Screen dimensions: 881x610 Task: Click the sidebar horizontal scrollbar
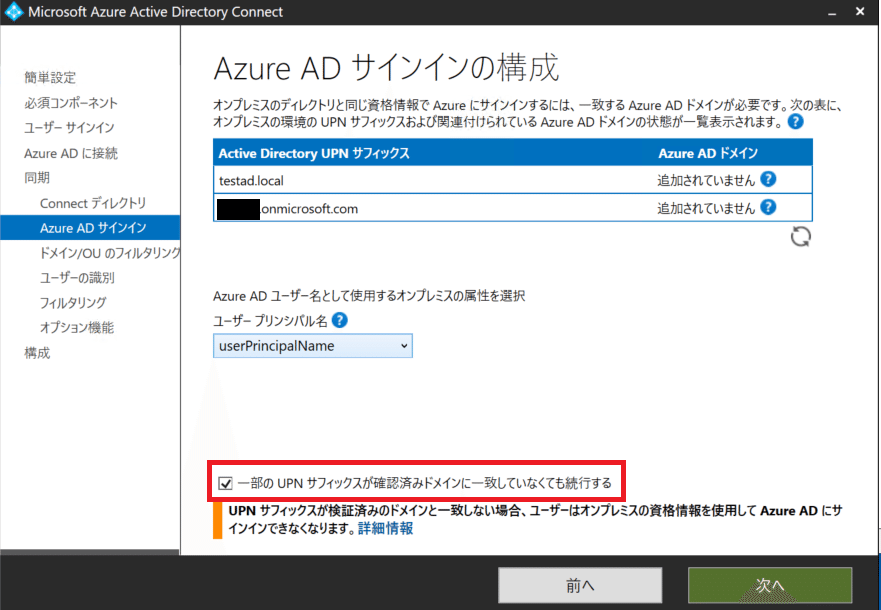pyautogui.click(x=90, y=552)
